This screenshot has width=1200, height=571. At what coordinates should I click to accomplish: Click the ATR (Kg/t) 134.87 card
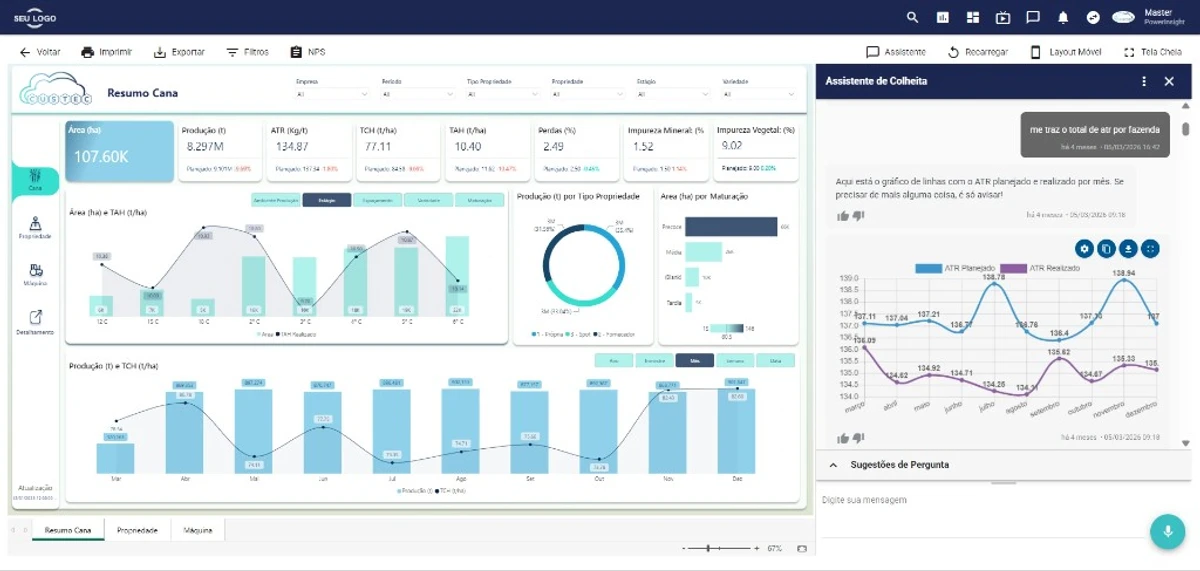coord(309,151)
